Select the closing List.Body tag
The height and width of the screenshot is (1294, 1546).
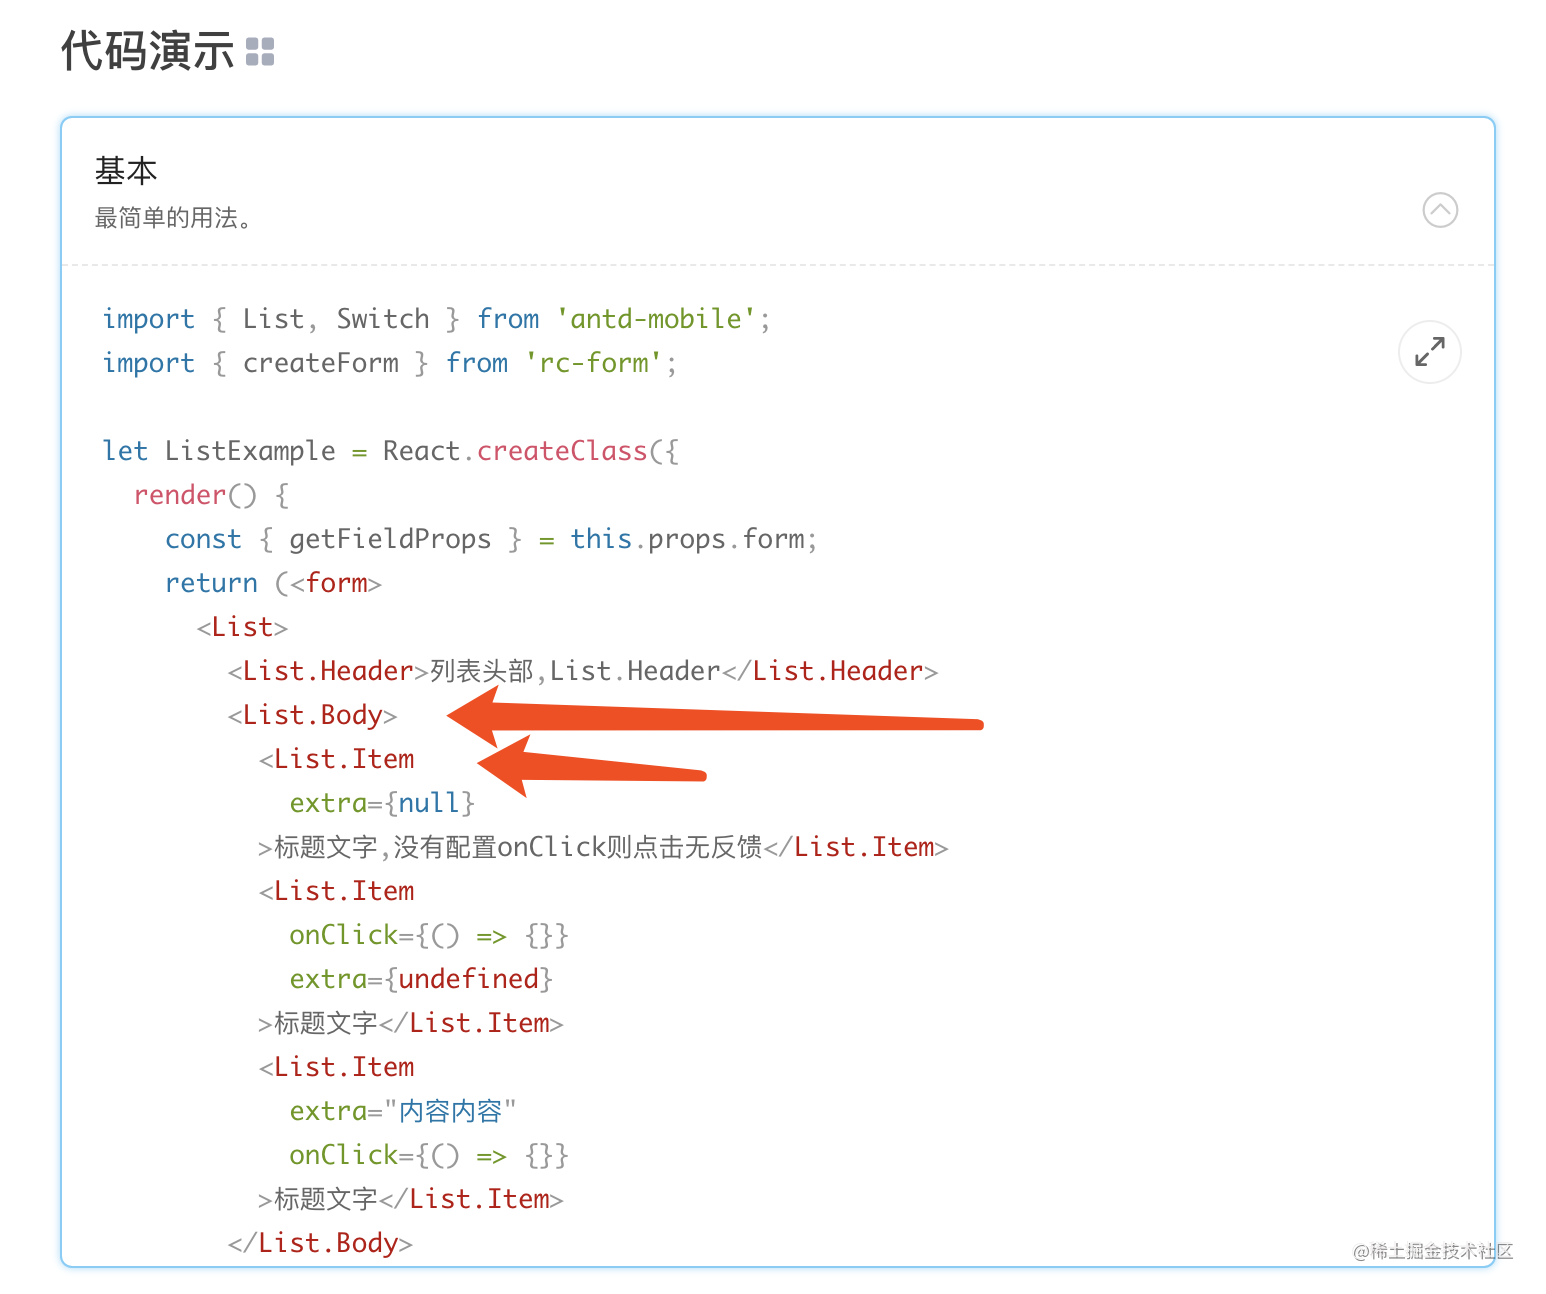click(318, 1242)
